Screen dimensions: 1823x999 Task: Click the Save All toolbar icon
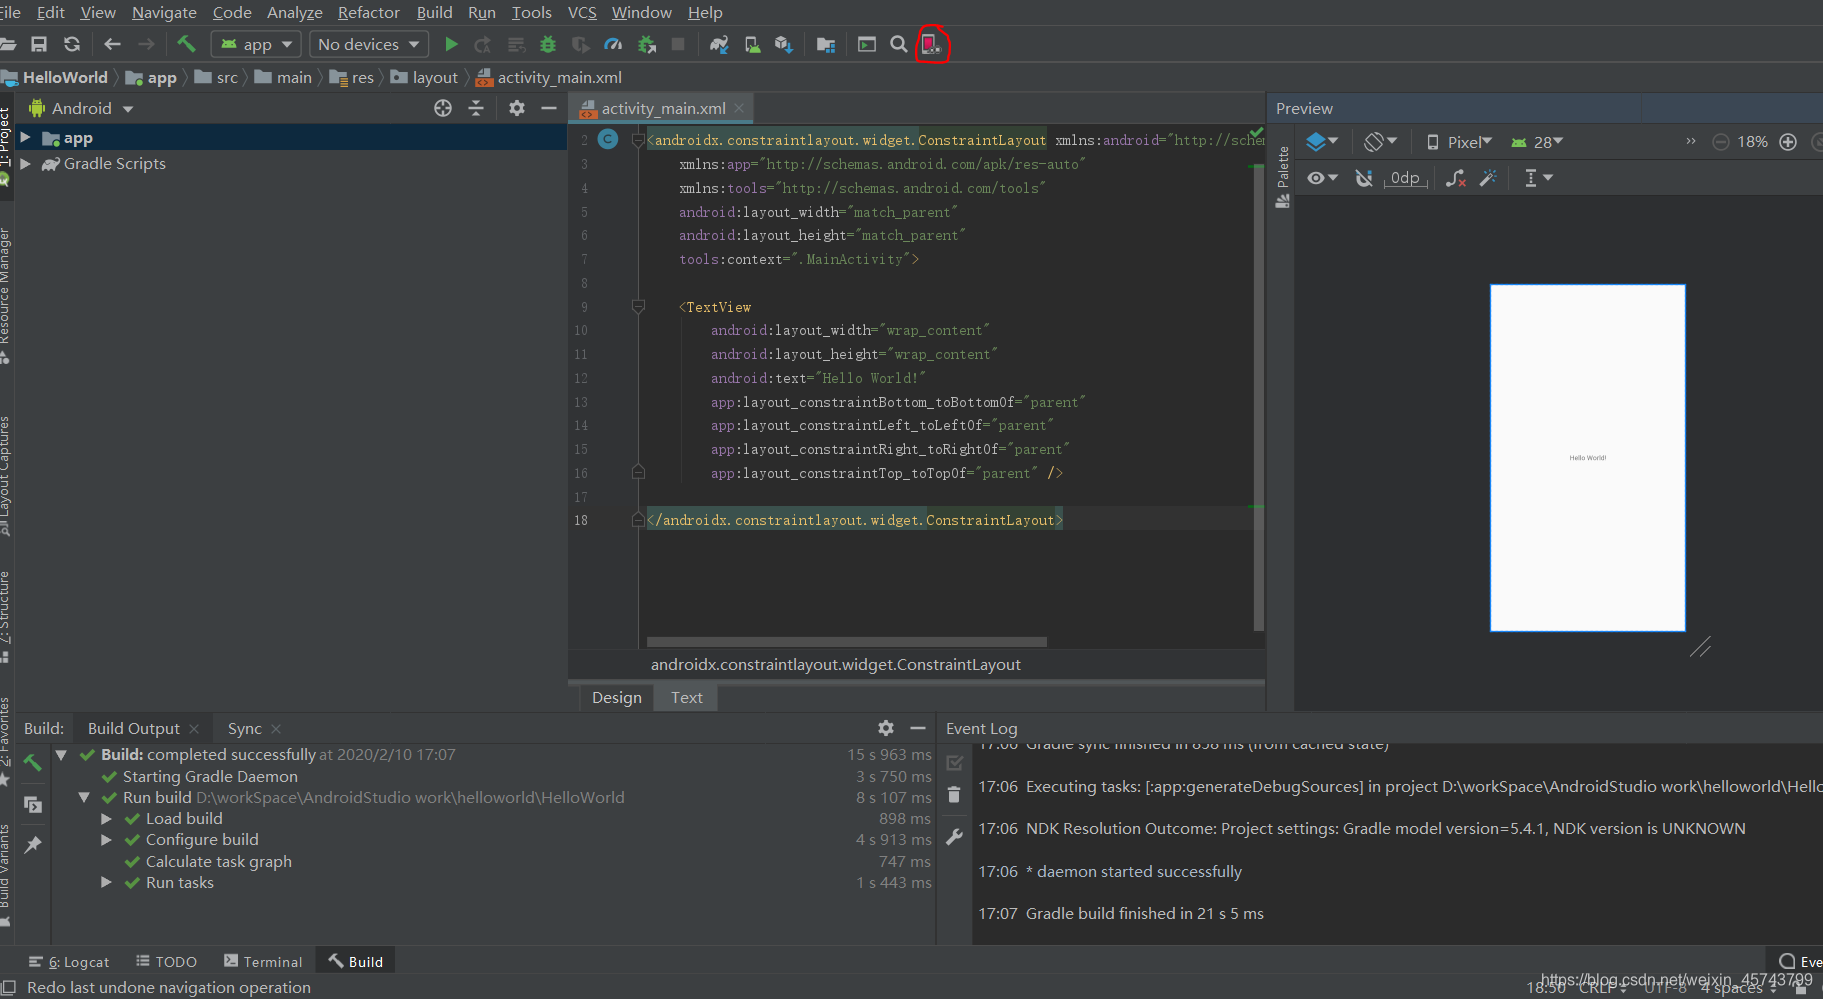point(39,44)
